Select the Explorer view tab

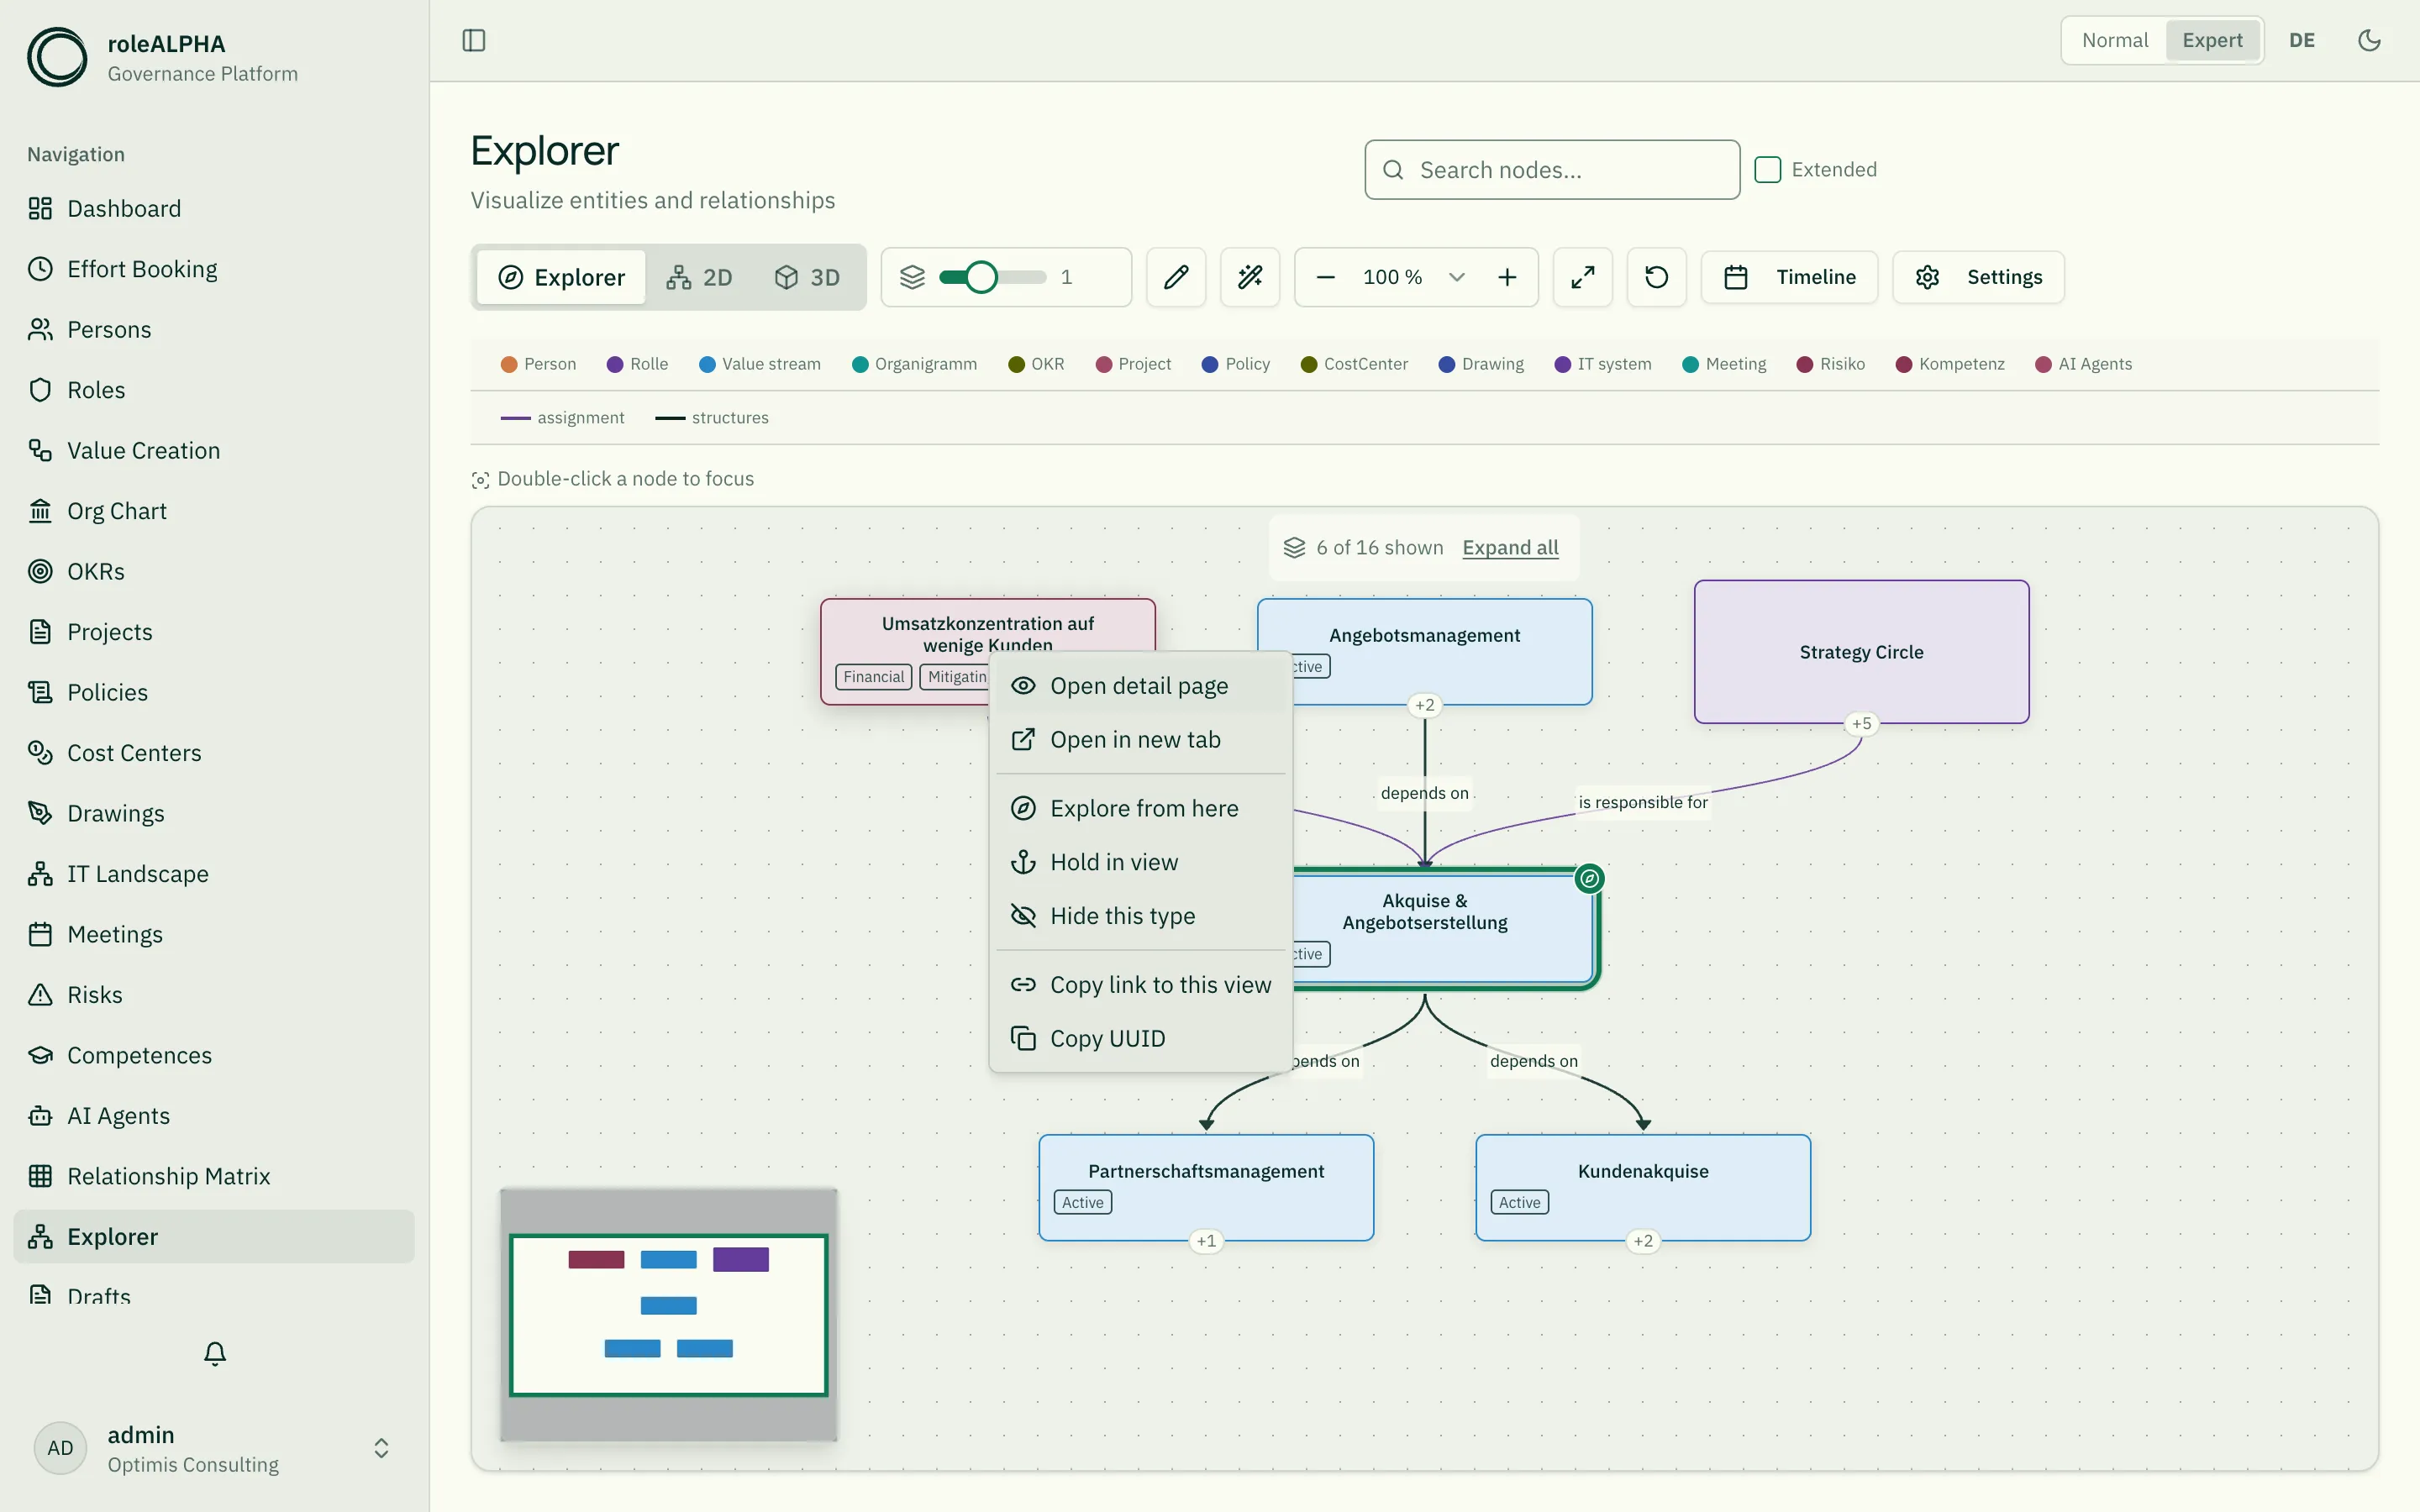[x=561, y=277]
